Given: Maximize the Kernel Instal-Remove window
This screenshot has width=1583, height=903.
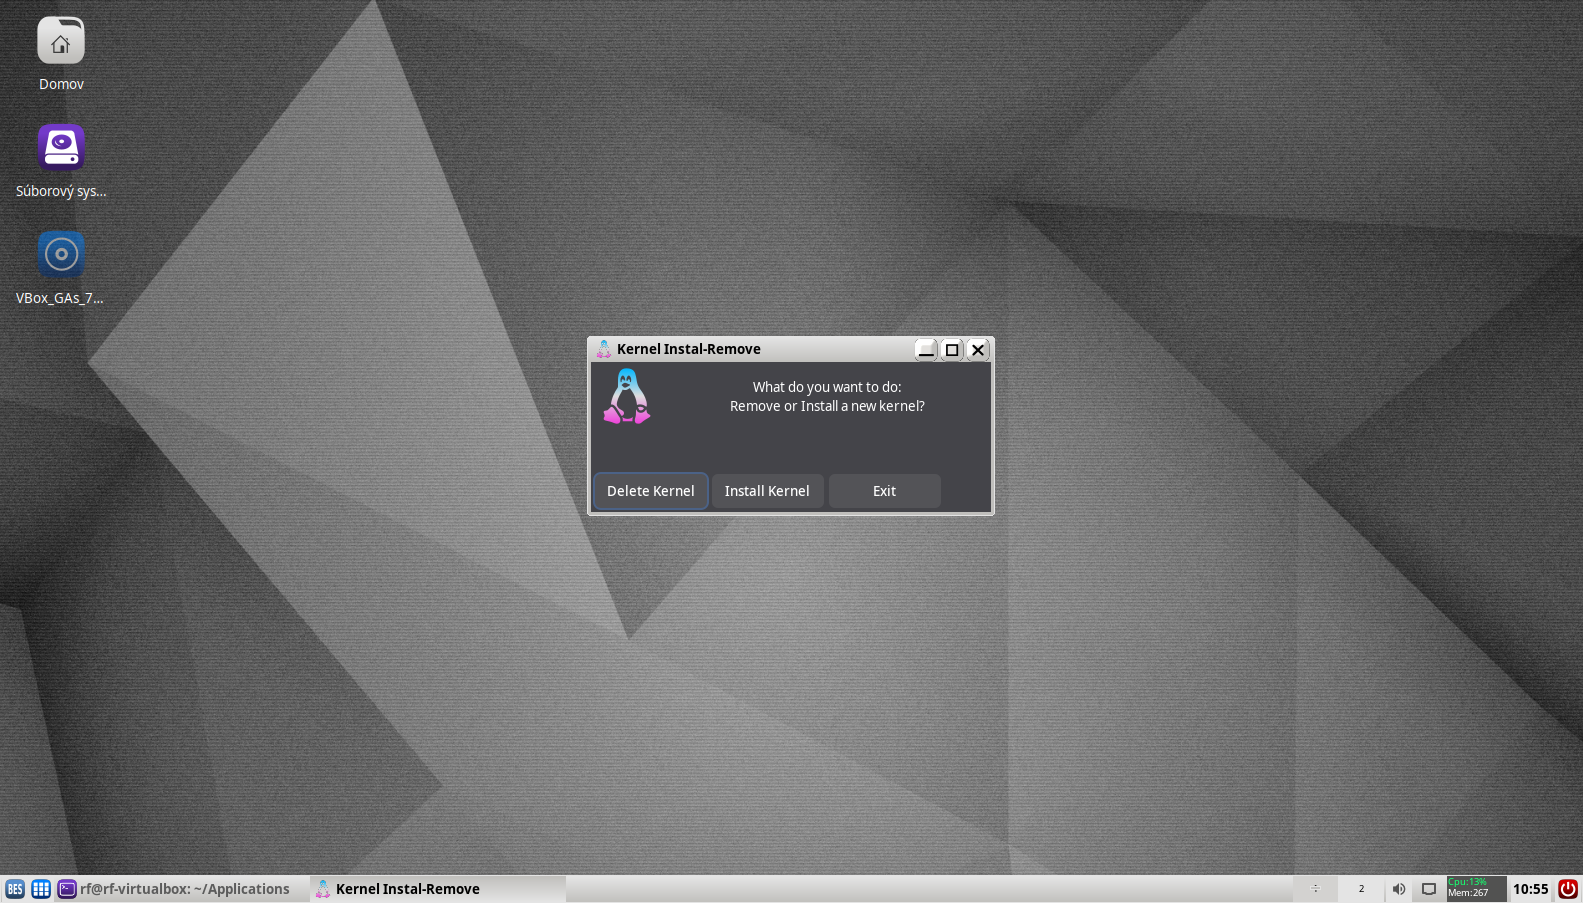Looking at the screenshot, I should (x=952, y=349).
